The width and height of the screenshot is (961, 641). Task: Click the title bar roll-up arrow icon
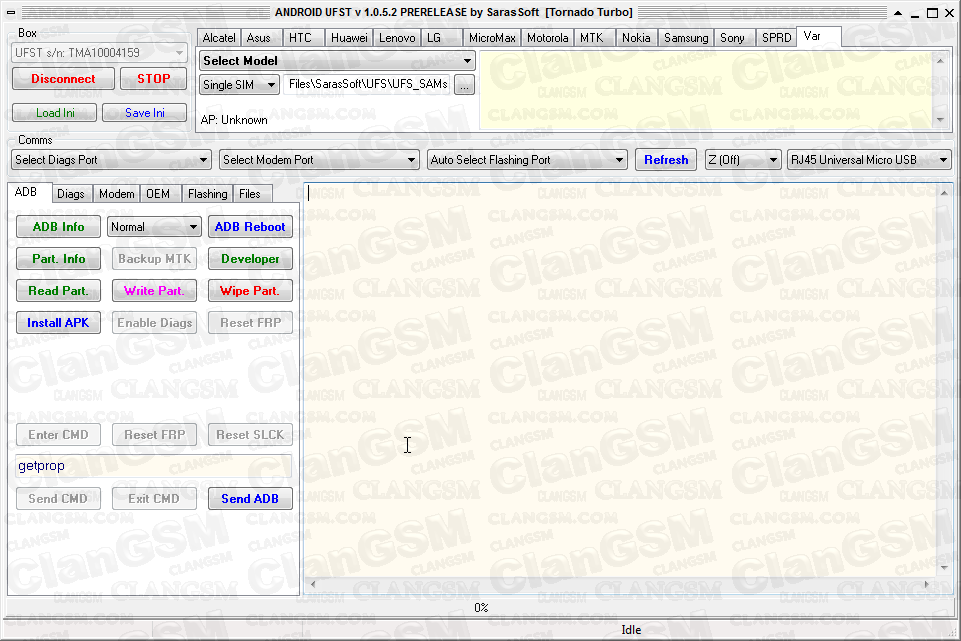(898, 13)
